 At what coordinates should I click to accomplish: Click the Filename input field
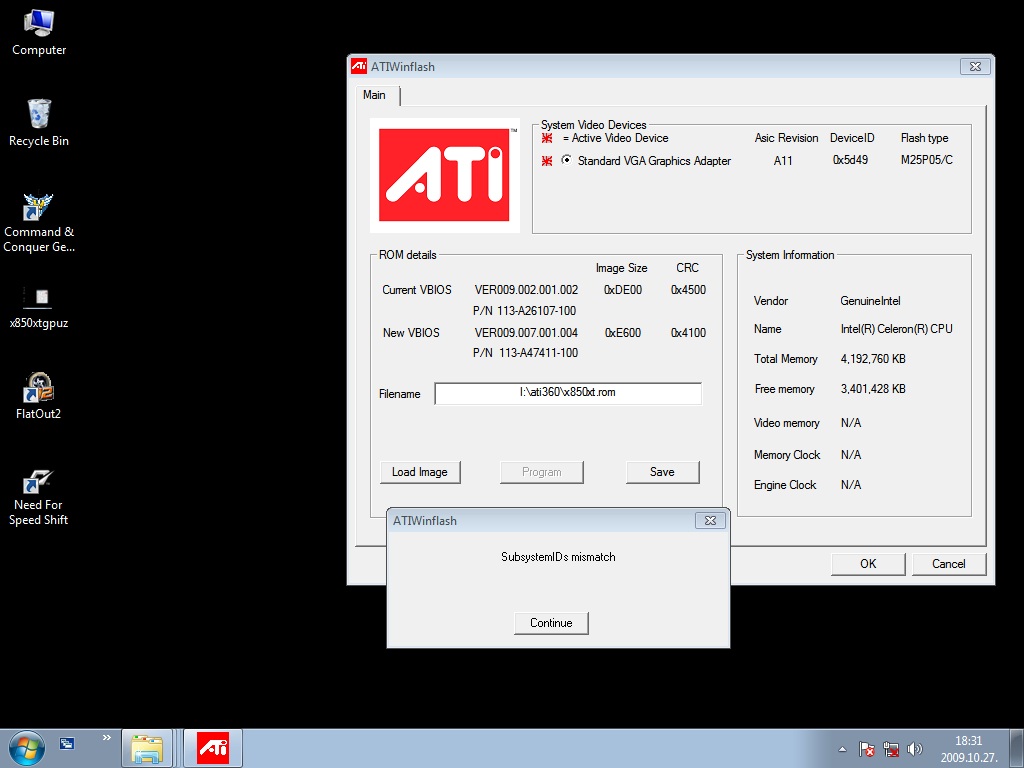click(568, 393)
